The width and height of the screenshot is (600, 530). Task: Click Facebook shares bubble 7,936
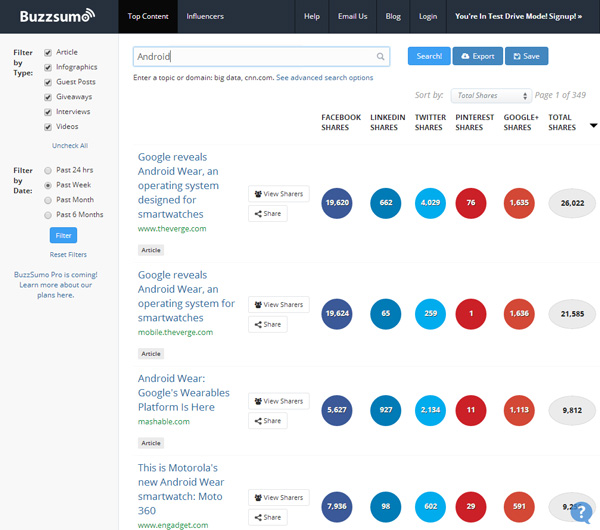point(337,507)
